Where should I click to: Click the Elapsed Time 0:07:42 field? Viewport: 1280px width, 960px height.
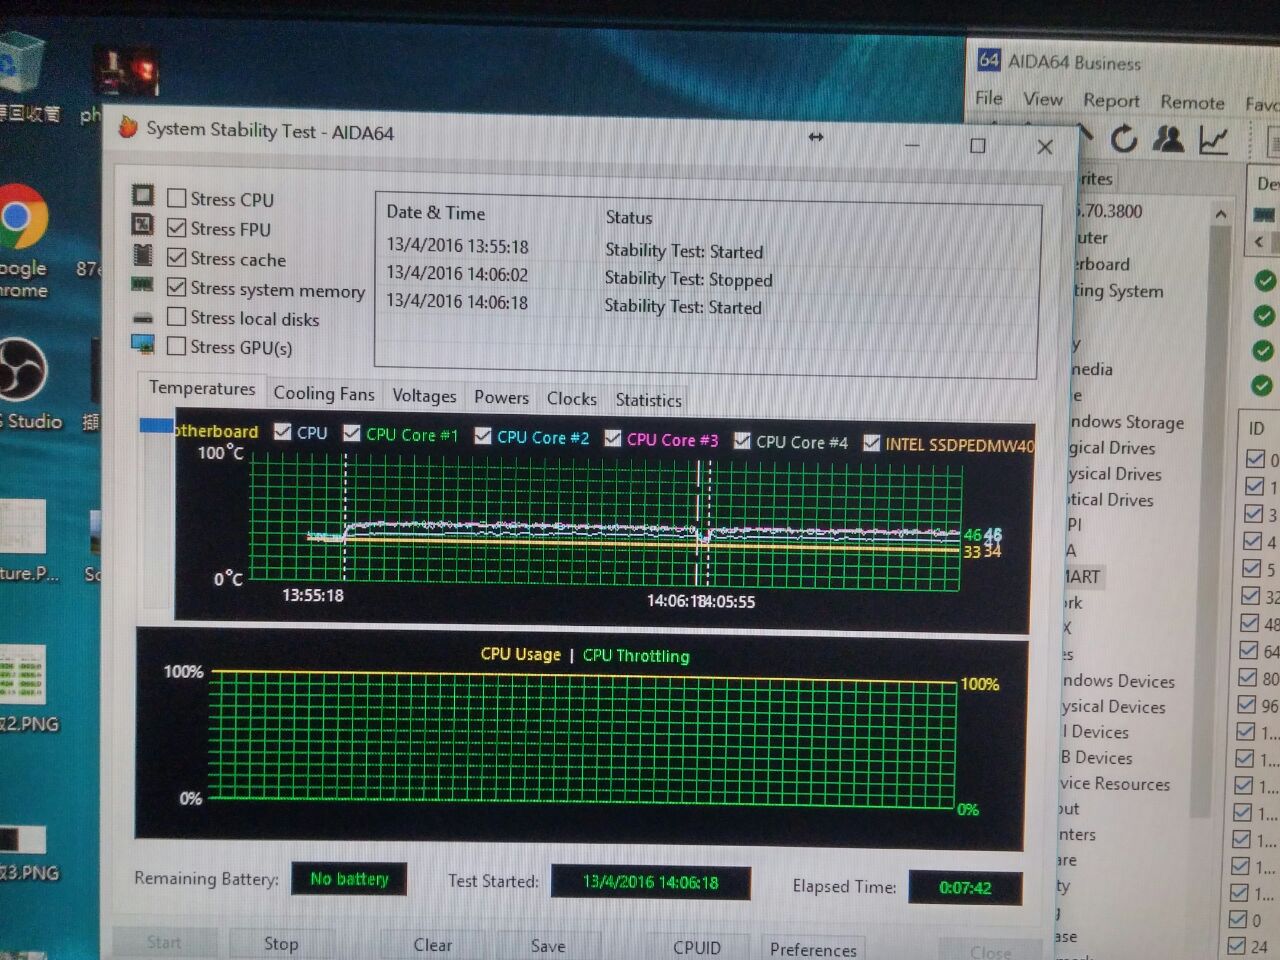(965, 887)
